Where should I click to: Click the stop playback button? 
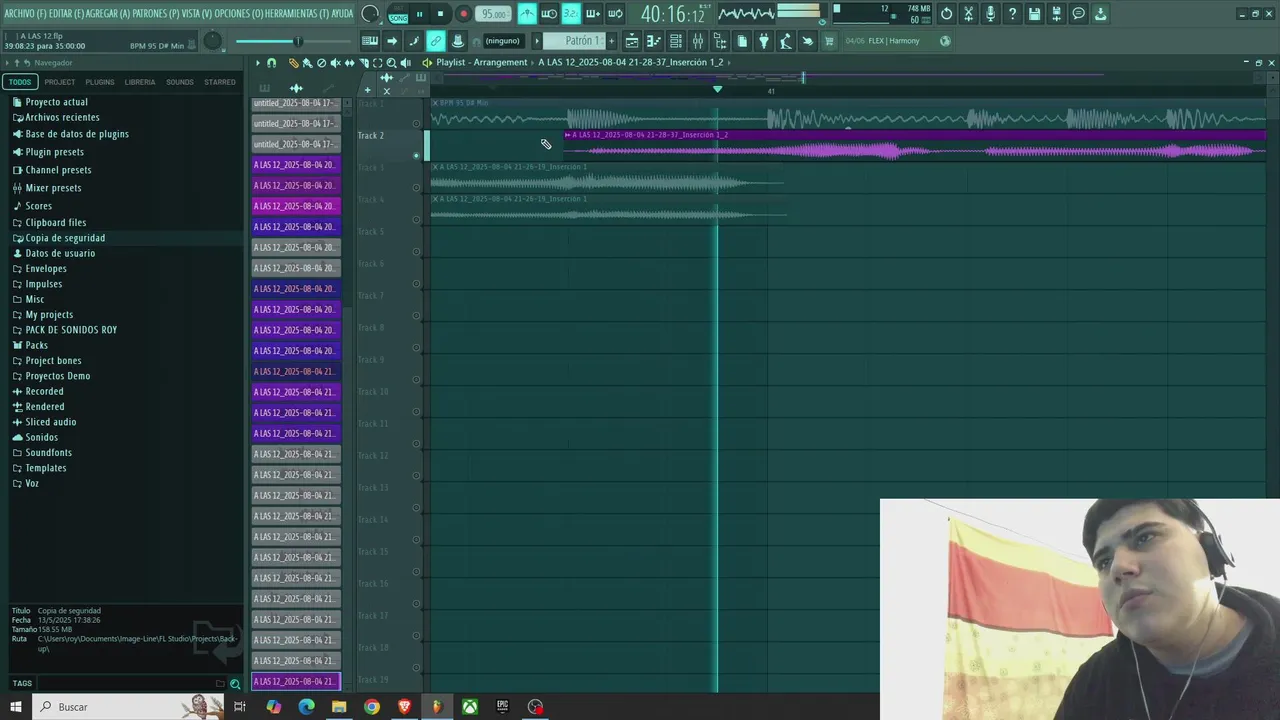click(440, 14)
